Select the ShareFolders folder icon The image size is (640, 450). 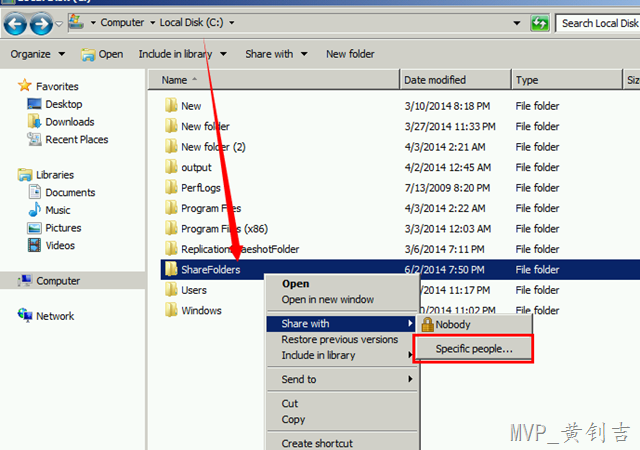(x=171, y=268)
